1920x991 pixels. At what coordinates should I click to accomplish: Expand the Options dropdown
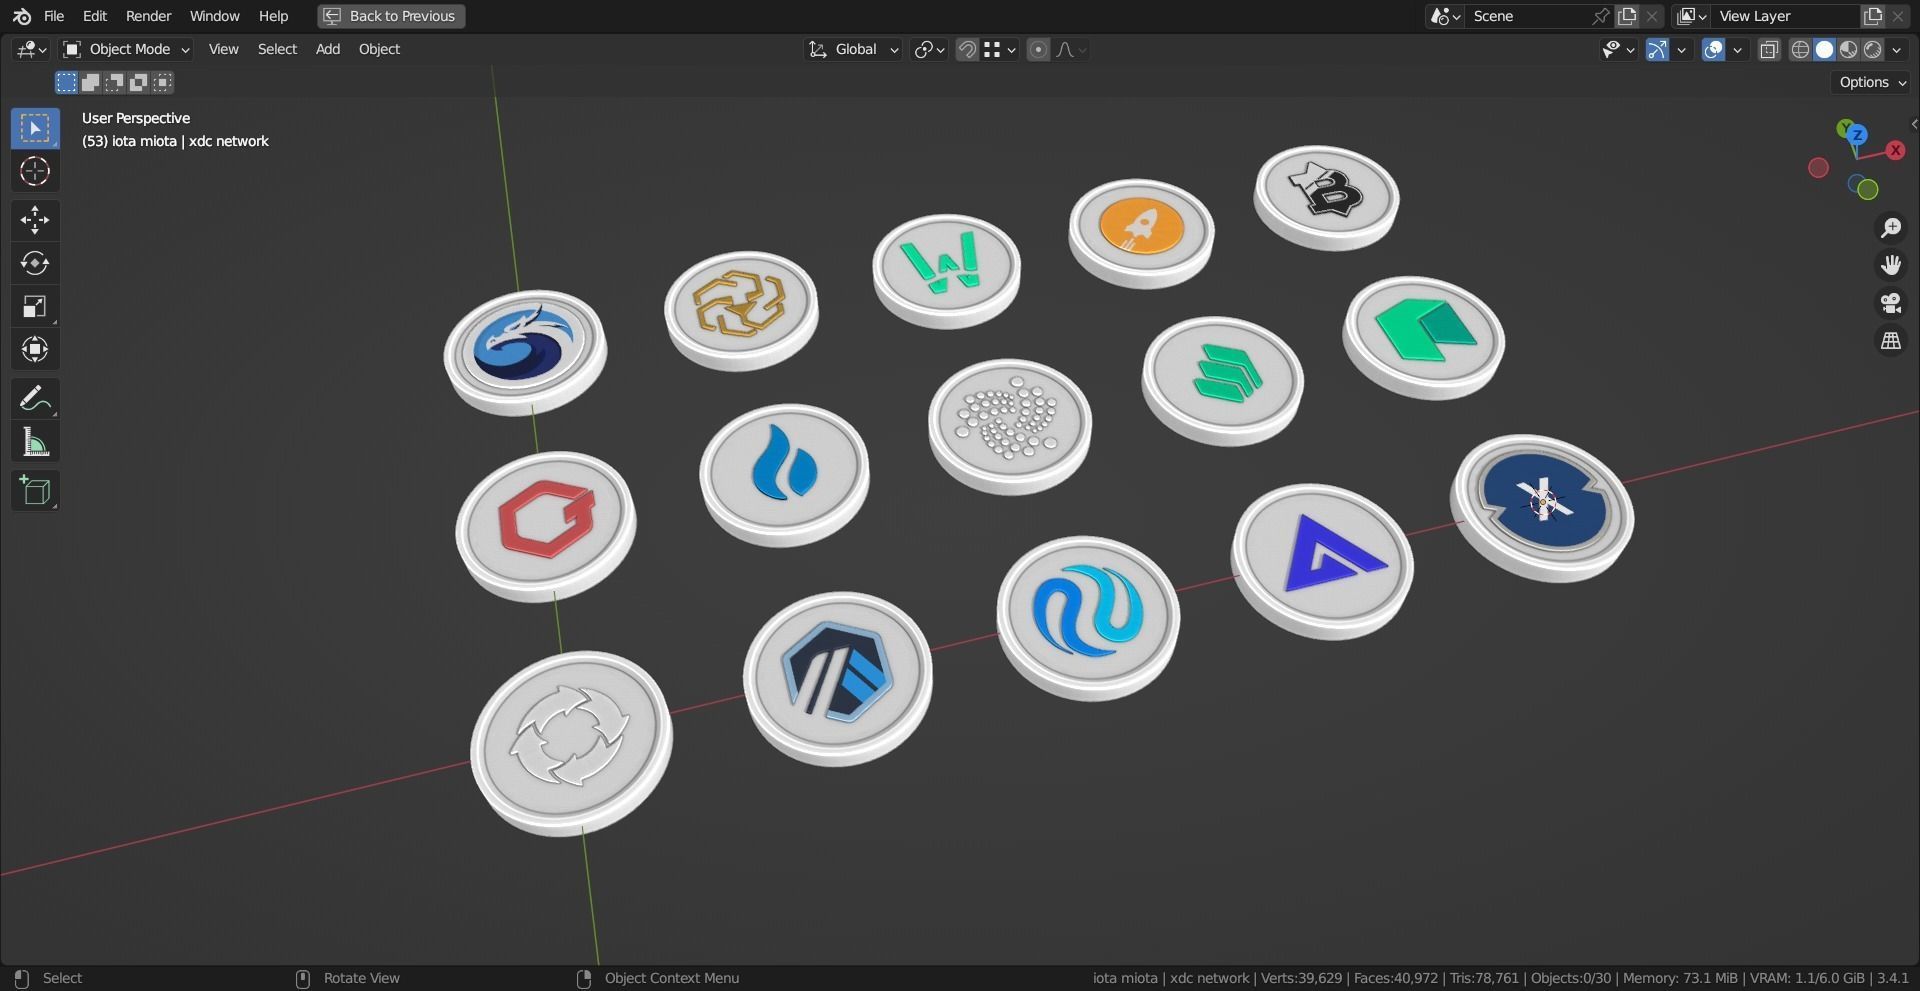1872,82
